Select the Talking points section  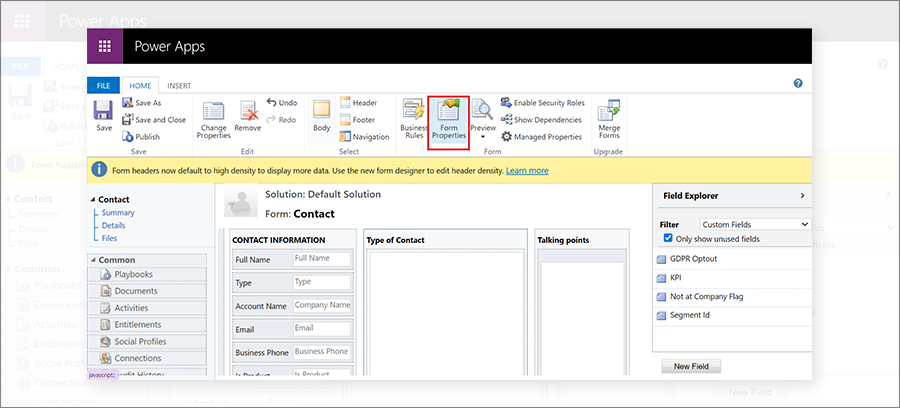563,240
